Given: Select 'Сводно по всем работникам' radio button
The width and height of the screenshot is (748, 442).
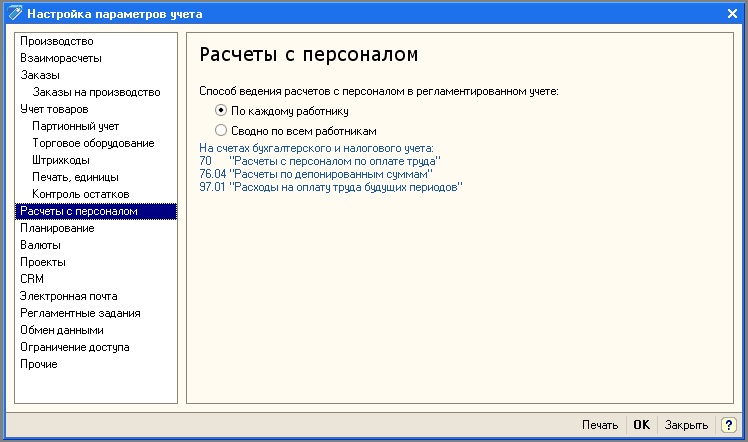Looking at the screenshot, I should coord(220,130).
